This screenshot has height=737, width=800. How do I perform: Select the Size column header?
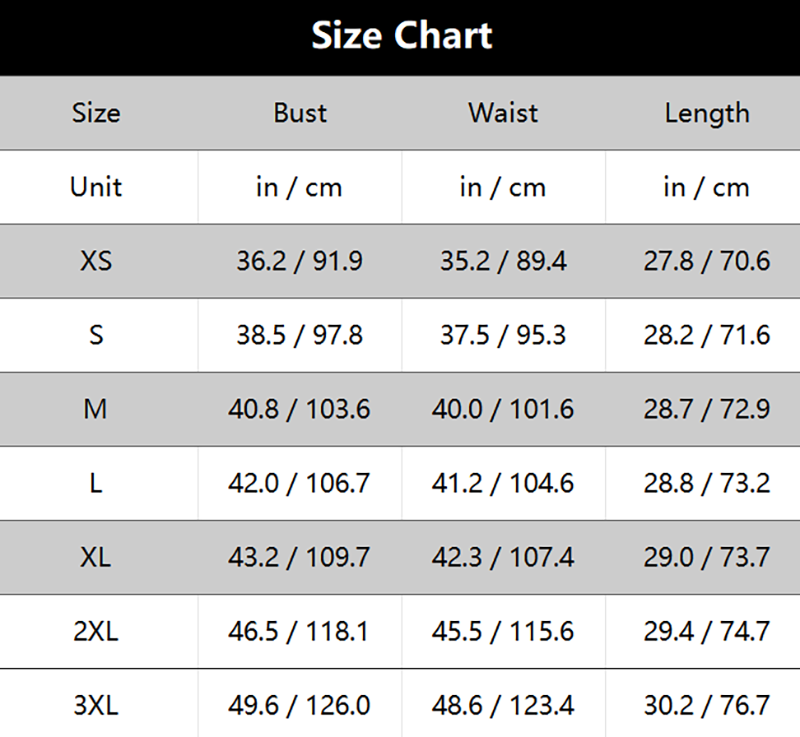pos(96,113)
